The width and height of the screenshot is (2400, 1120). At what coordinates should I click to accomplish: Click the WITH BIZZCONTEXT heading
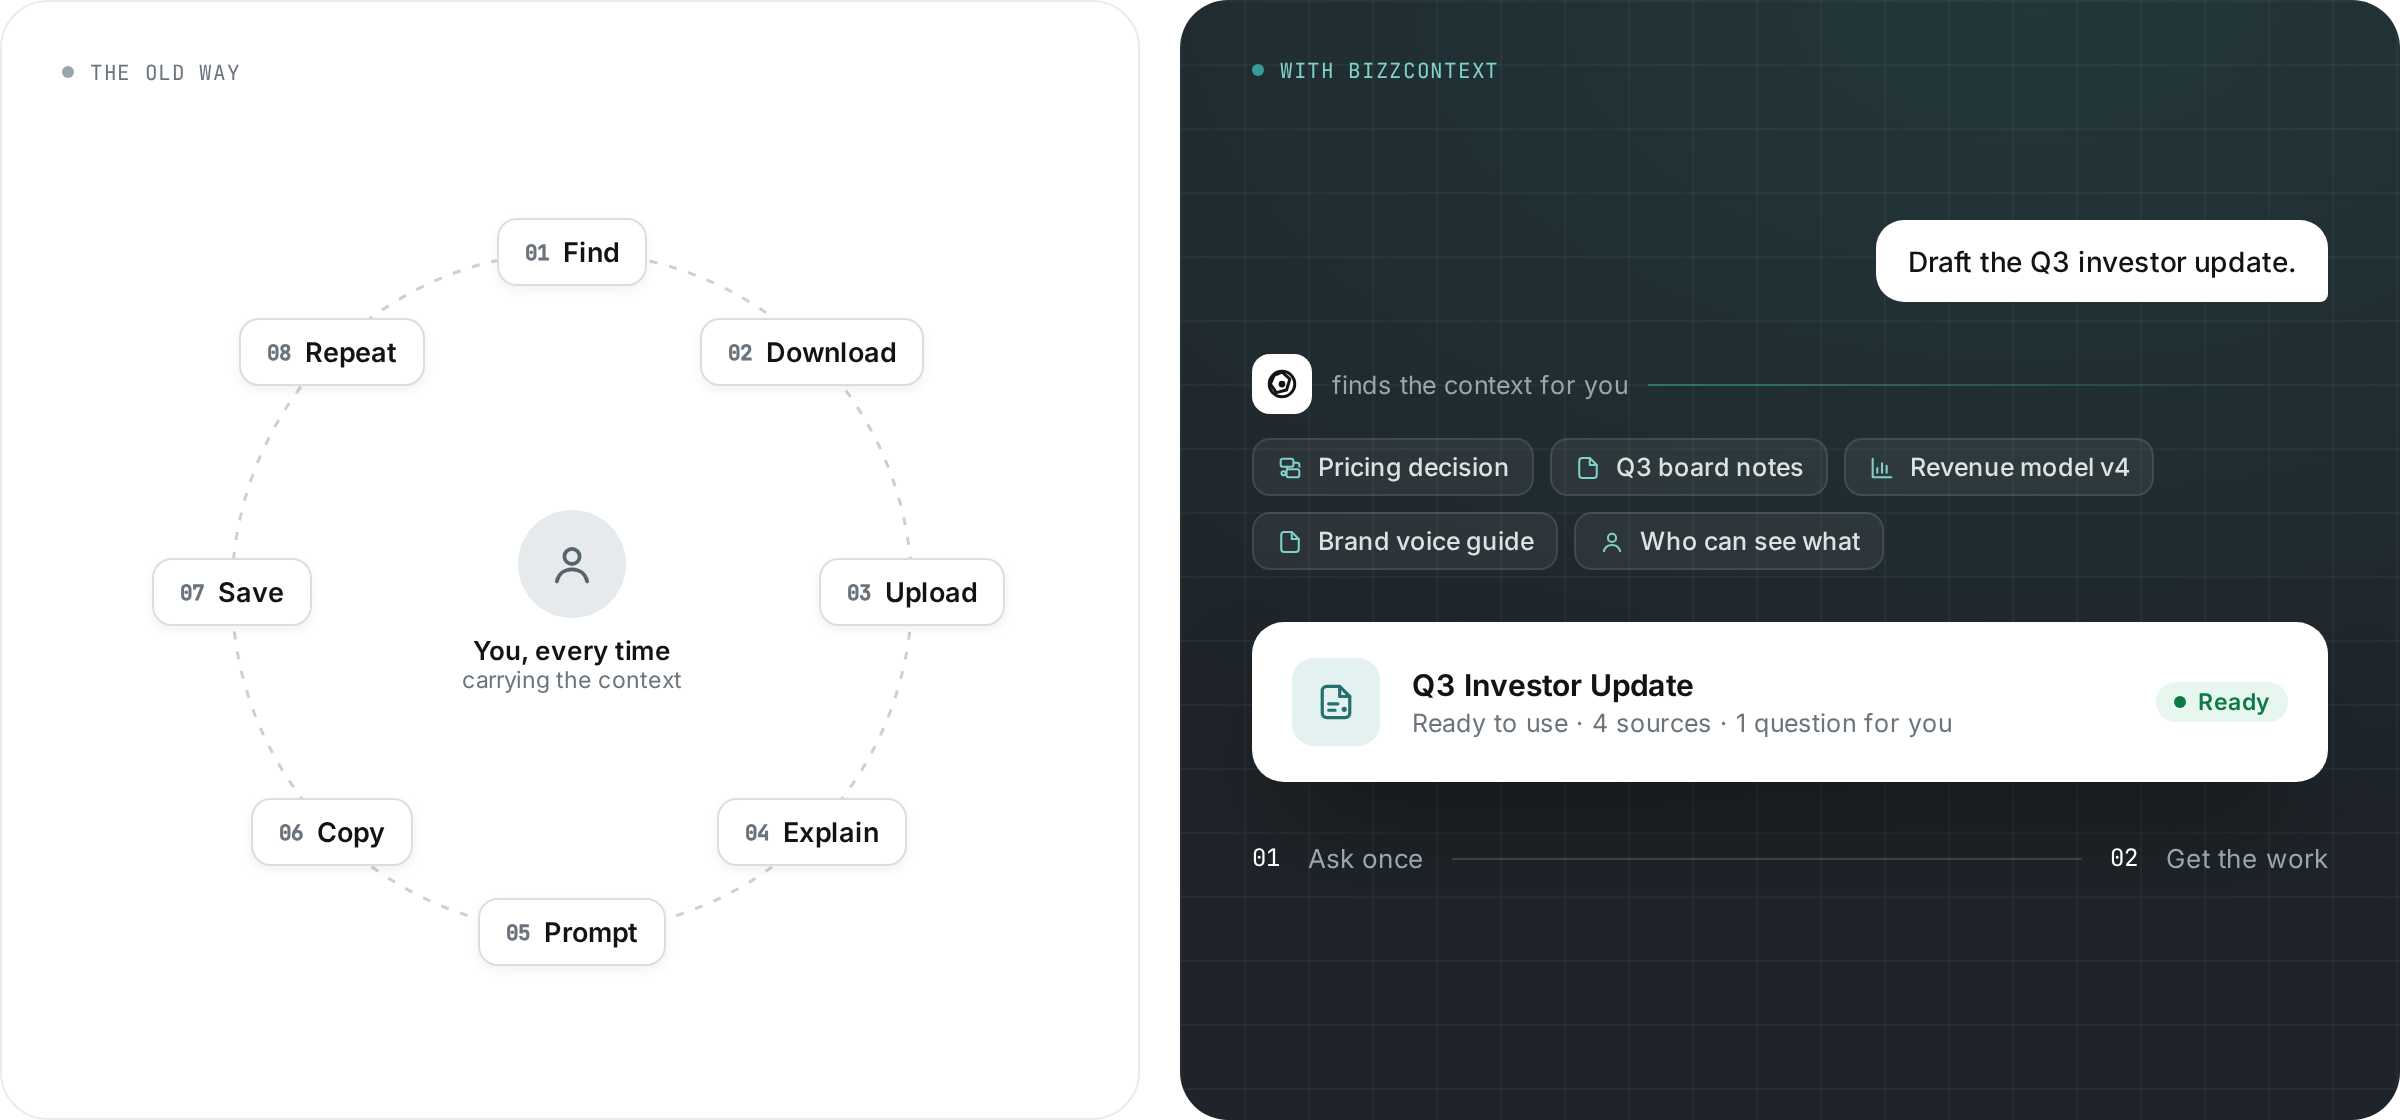tap(1389, 71)
